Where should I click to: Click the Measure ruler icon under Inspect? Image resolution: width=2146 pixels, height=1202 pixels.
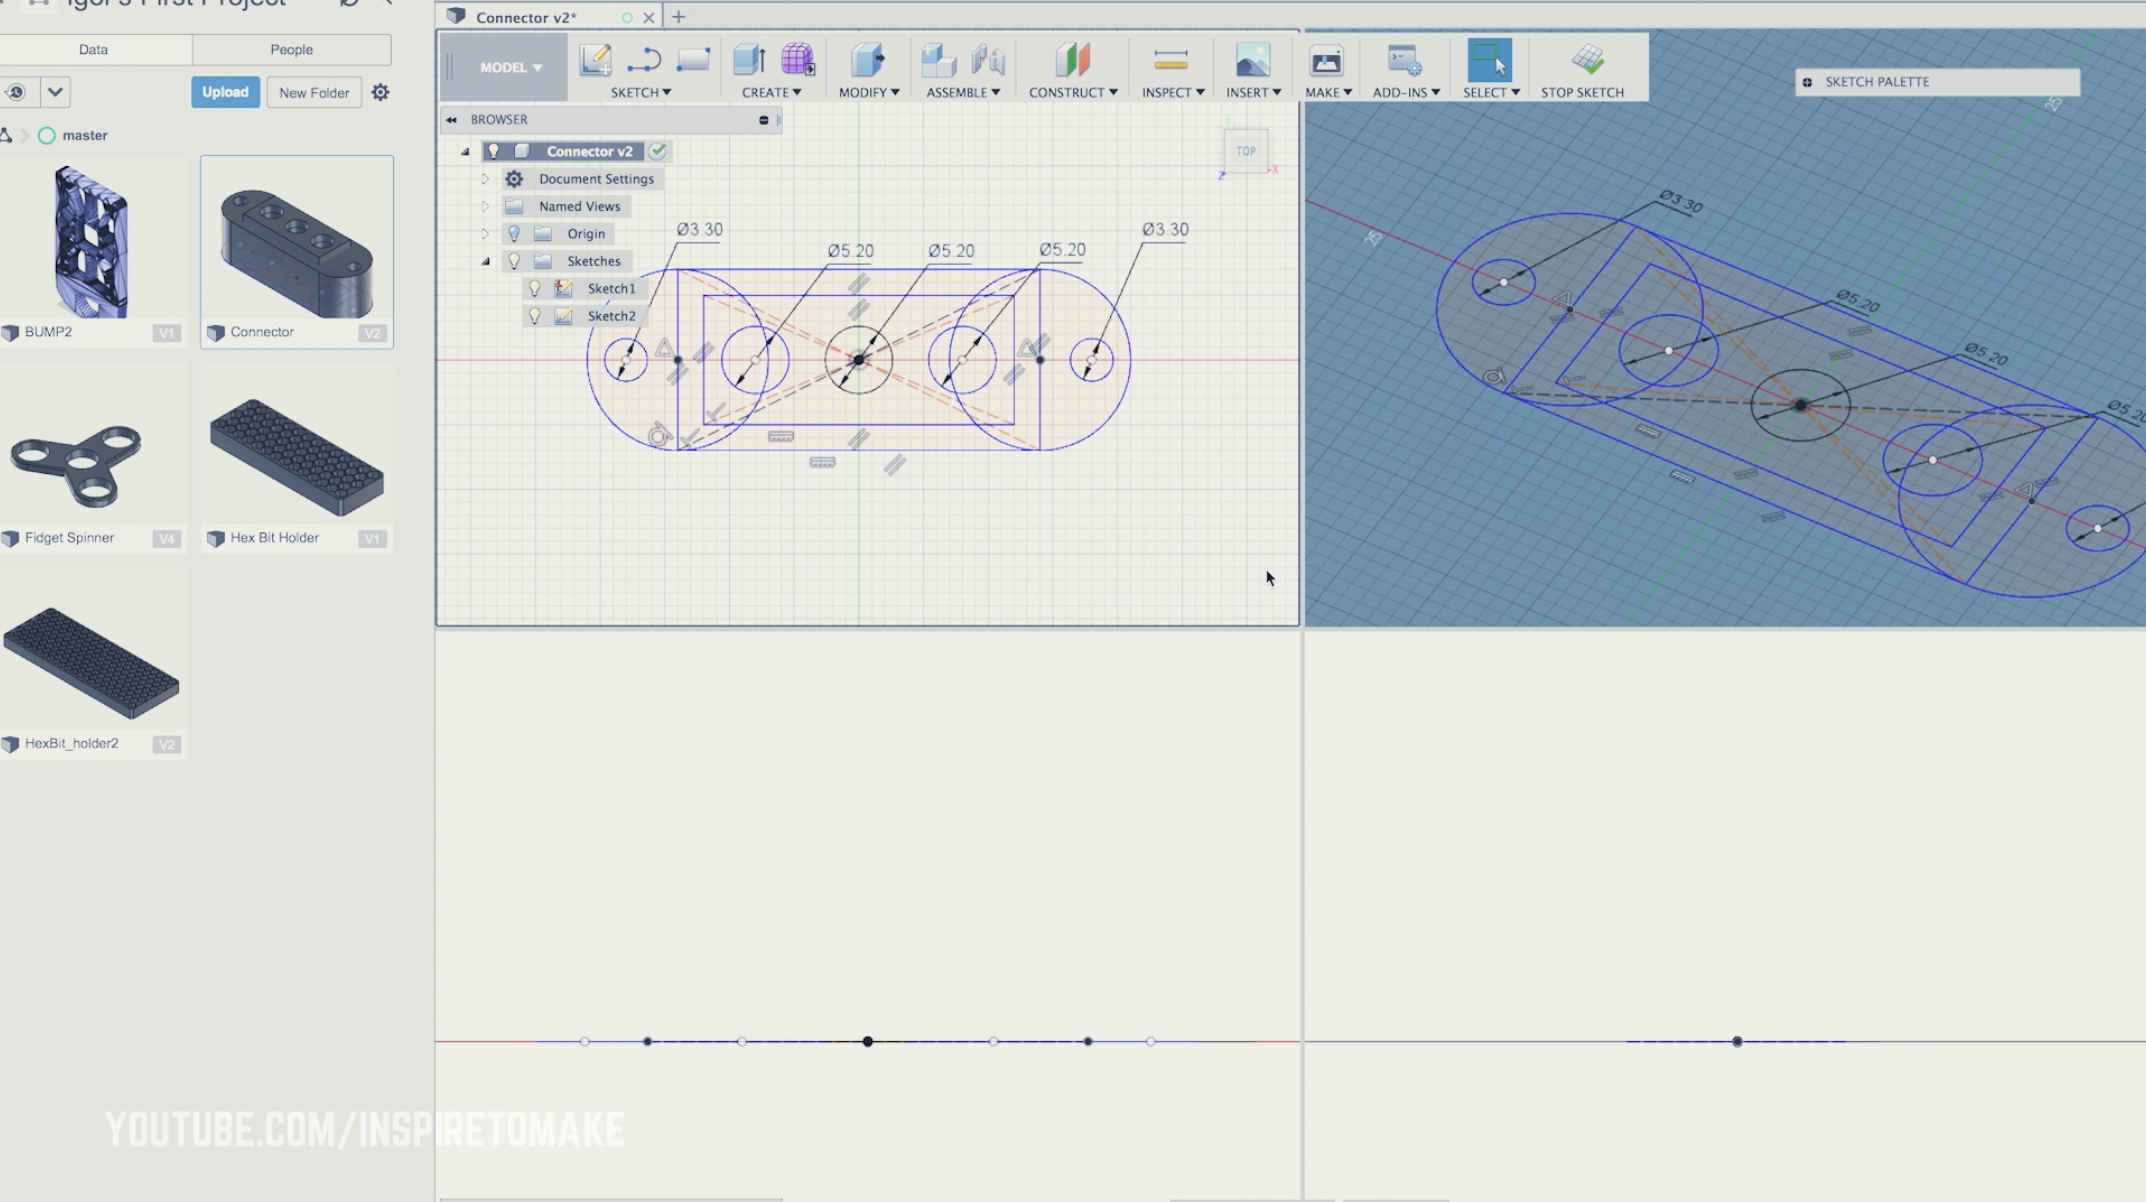1170,60
